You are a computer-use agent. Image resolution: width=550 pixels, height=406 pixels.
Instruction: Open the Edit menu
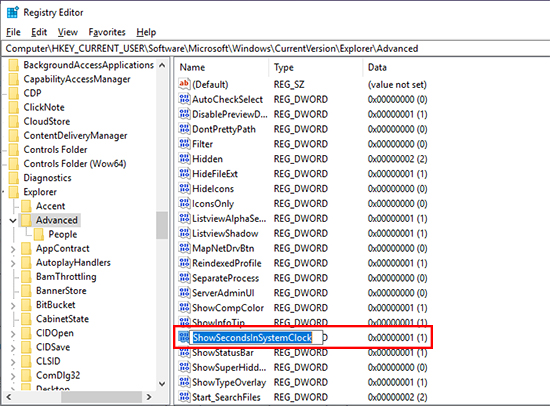tap(39, 32)
